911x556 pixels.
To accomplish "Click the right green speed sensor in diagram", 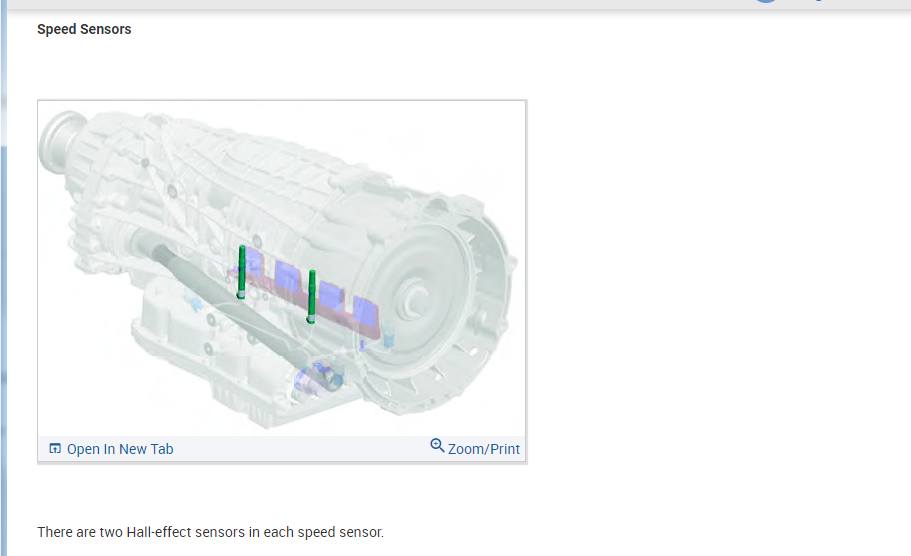I will coord(312,295).
